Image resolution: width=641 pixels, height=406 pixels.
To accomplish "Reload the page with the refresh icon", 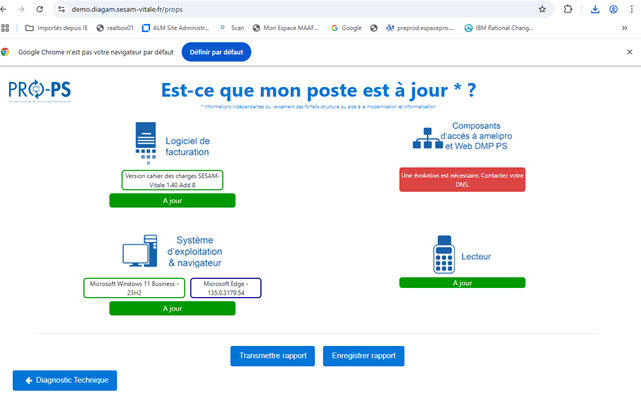I will click(38, 9).
